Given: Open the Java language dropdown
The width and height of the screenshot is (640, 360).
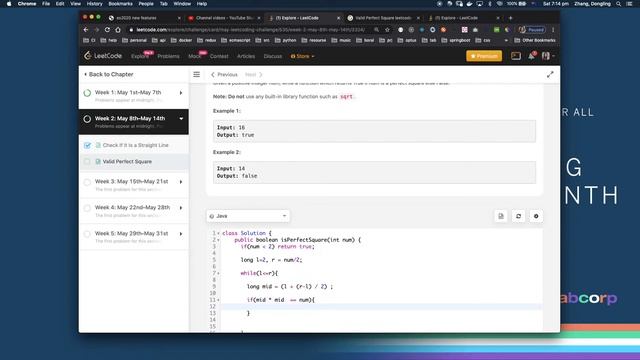Looking at the screenshot, I should (x=248, y=216).
